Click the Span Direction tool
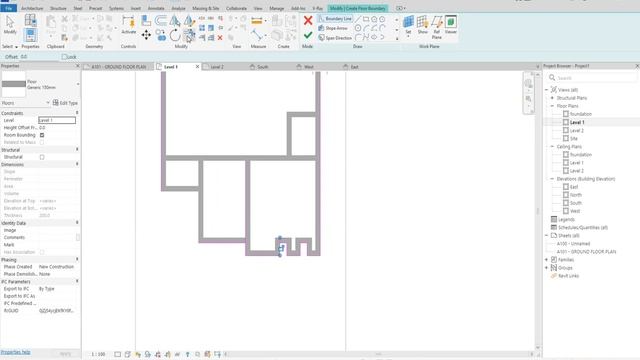 click(335, 38)
